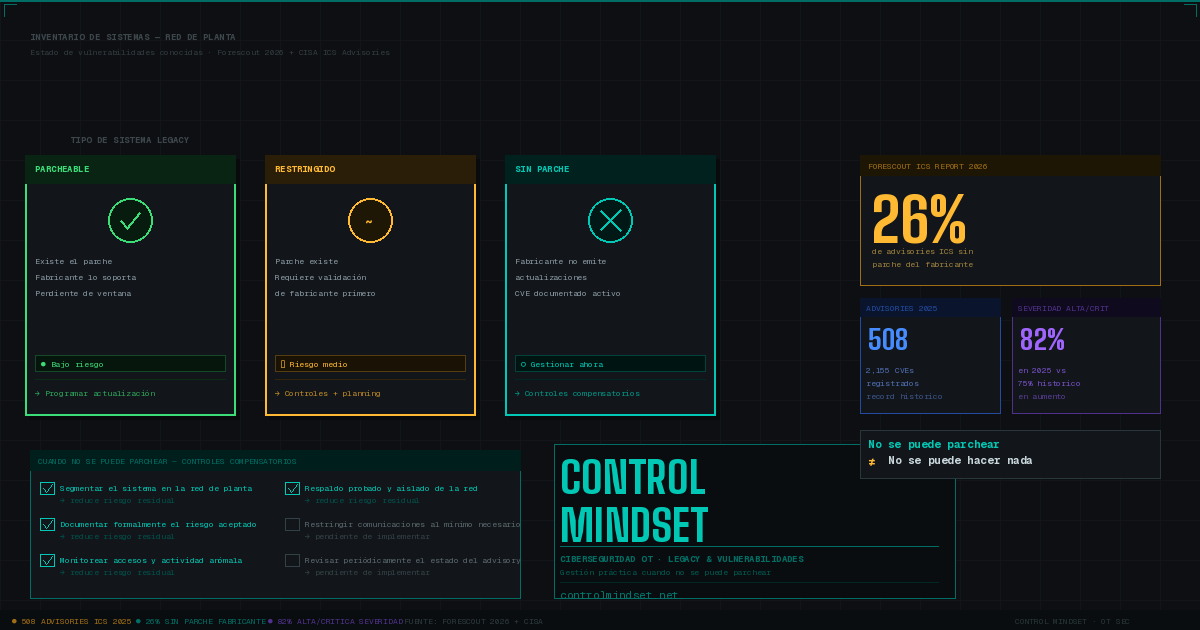Click 'Pendiente de ventana' line
Viewport: 1200px width, 630px height.
pos(83,293)
